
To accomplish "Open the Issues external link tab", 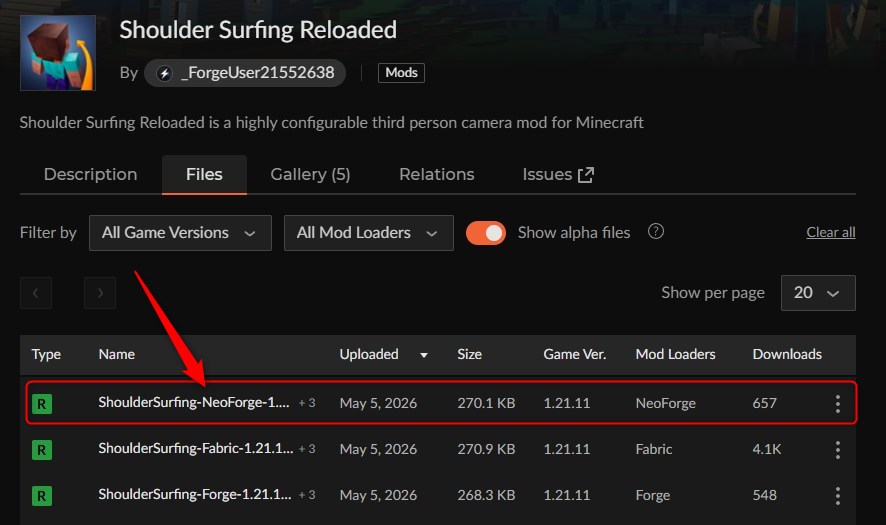I will click(x=558, y=175).
